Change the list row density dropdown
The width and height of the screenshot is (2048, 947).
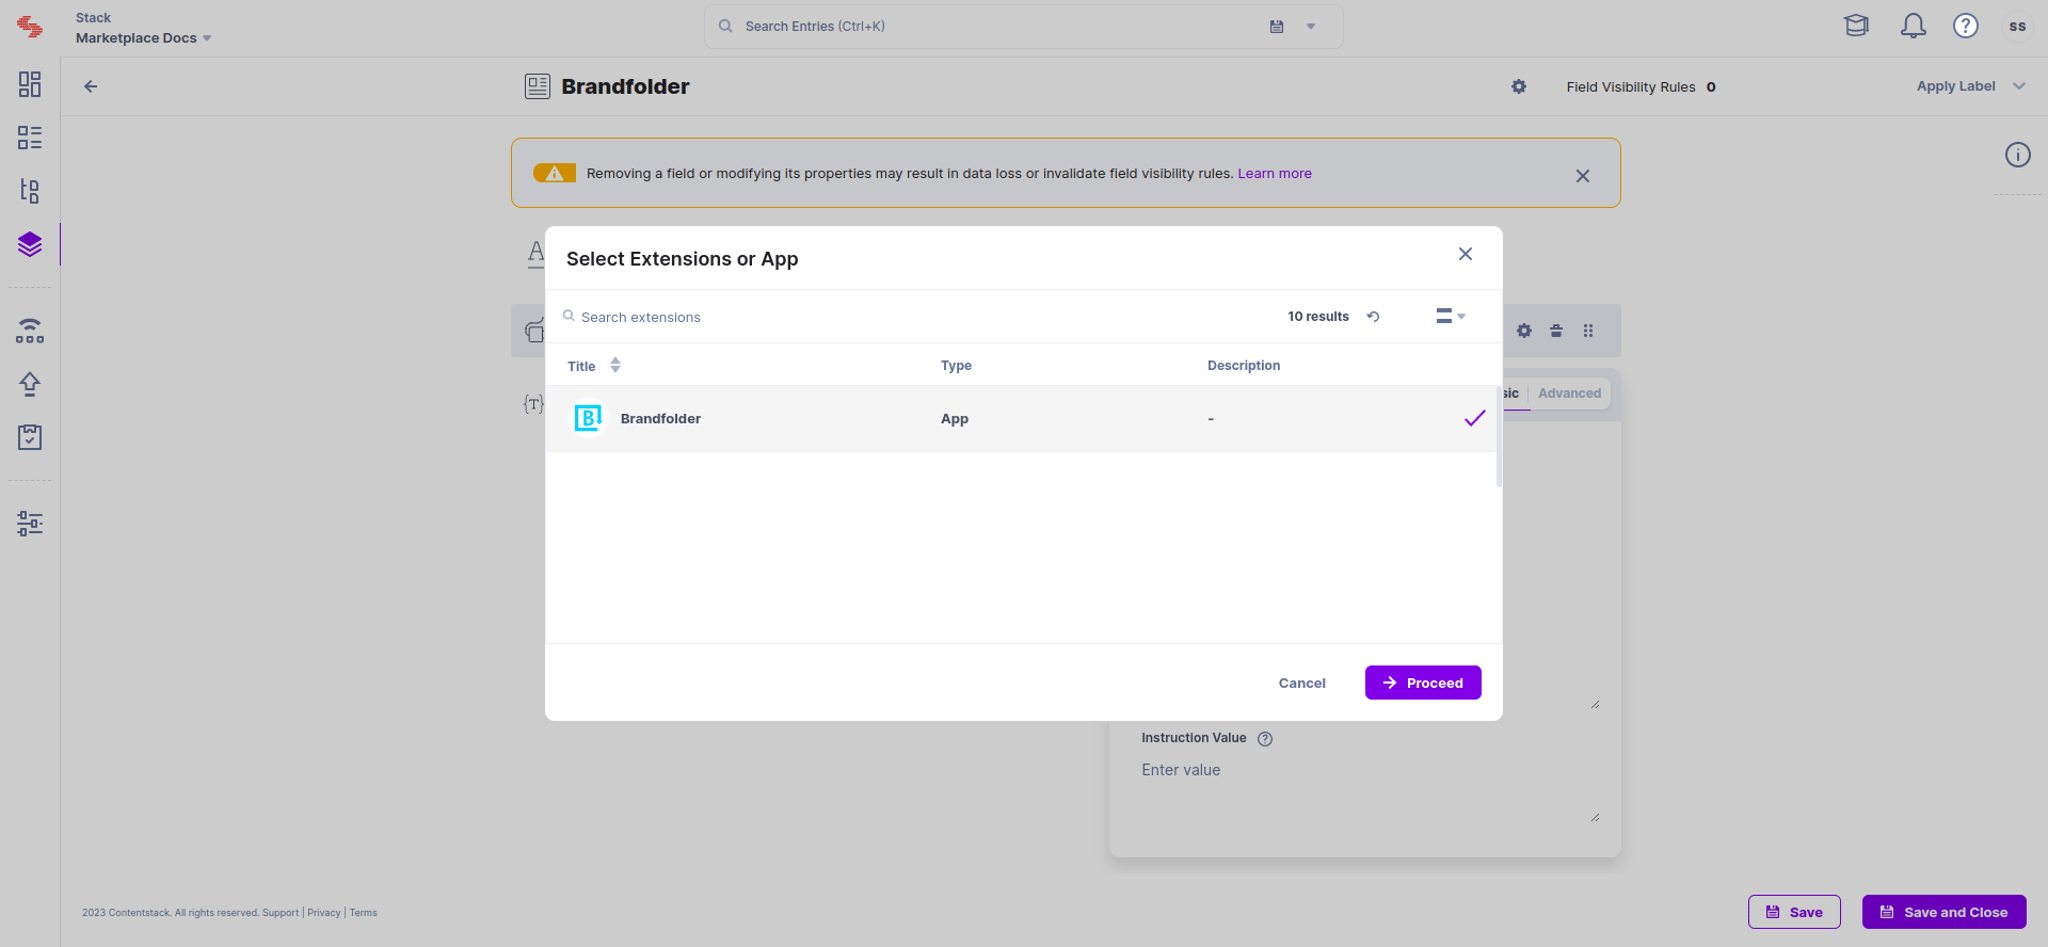coord(1450,316)
